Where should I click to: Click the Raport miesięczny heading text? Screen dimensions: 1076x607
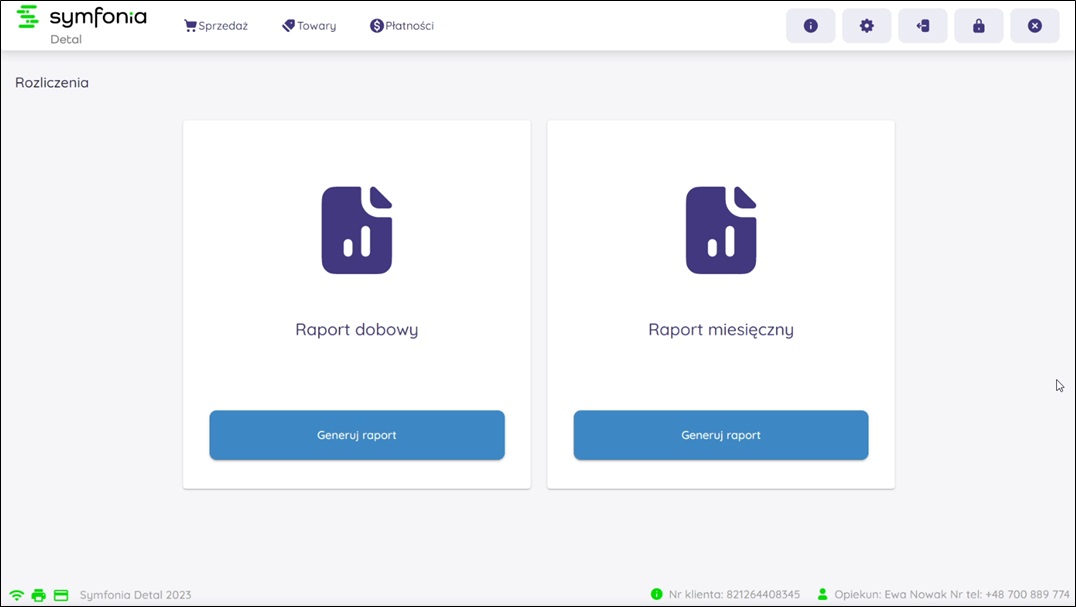[x=721, y=329]
